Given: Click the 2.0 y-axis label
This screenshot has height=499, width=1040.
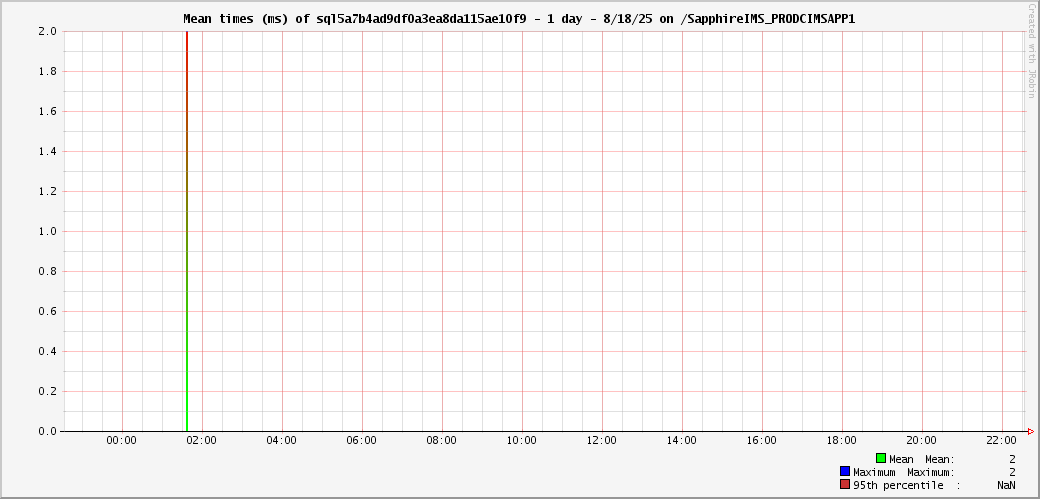Looking at the screenshot, I should [x=48, y=31].
